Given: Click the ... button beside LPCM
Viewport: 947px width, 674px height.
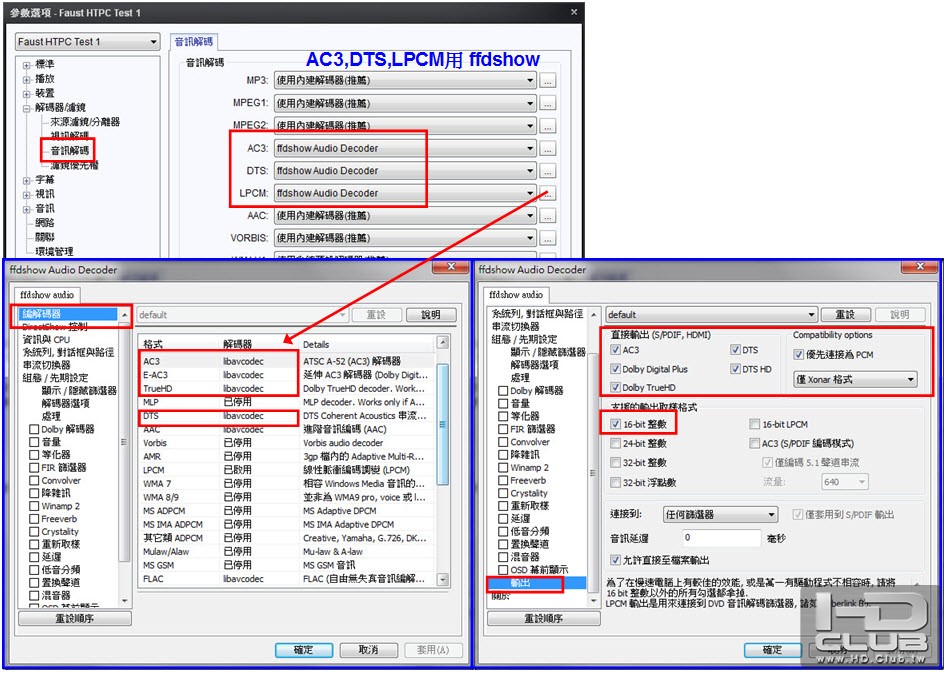Looking at the screenshot, I should click(x=547, y=194).
